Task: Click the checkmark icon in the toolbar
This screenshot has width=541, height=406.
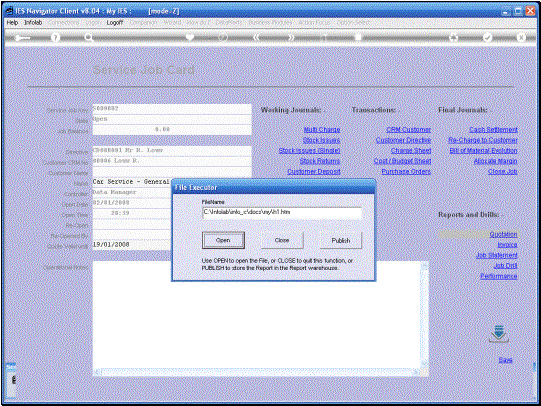Action: click(487, 37)
